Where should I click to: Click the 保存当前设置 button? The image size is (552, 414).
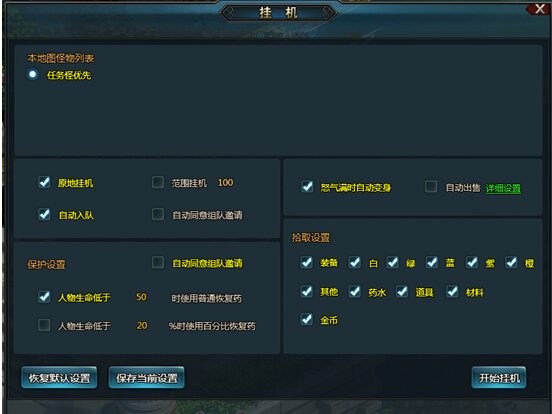(146, 377)
